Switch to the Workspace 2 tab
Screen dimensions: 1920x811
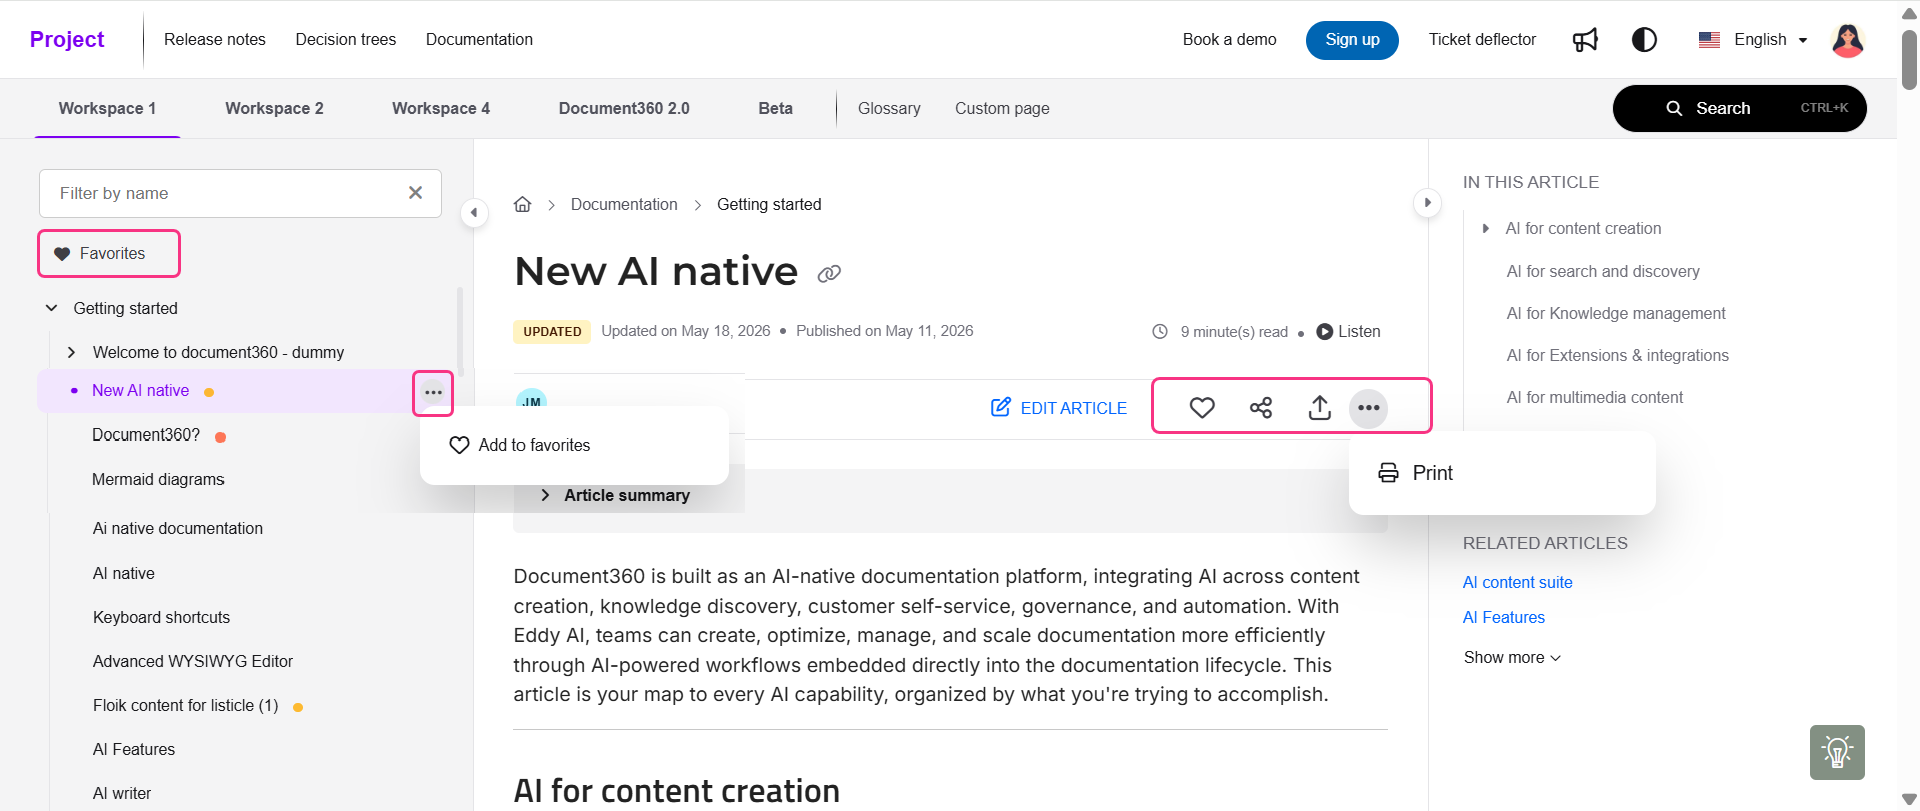point(274,108)
